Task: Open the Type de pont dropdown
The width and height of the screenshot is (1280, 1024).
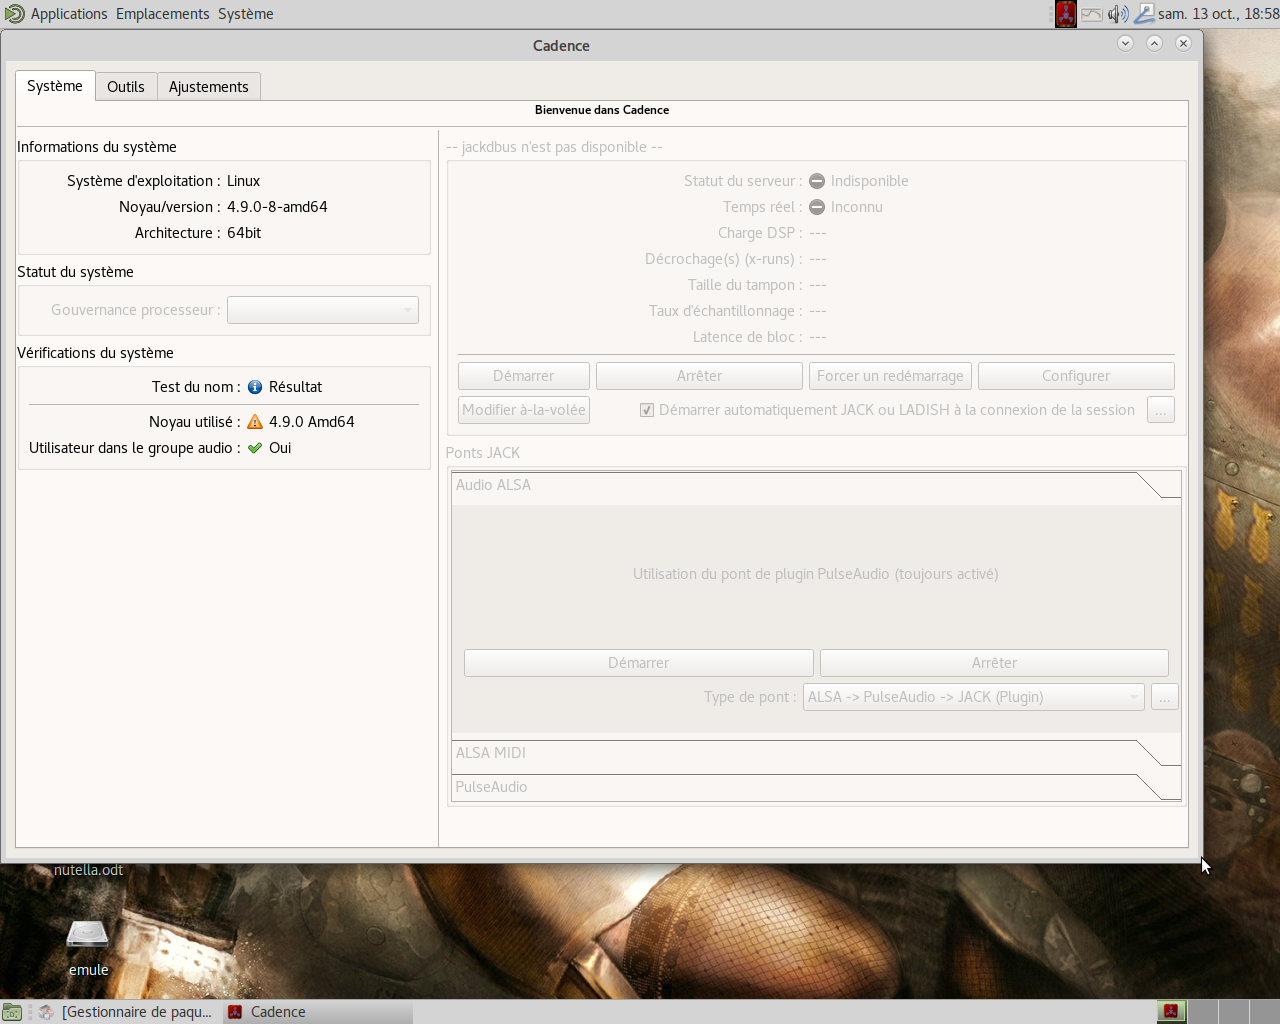Action: pos(974,697)
